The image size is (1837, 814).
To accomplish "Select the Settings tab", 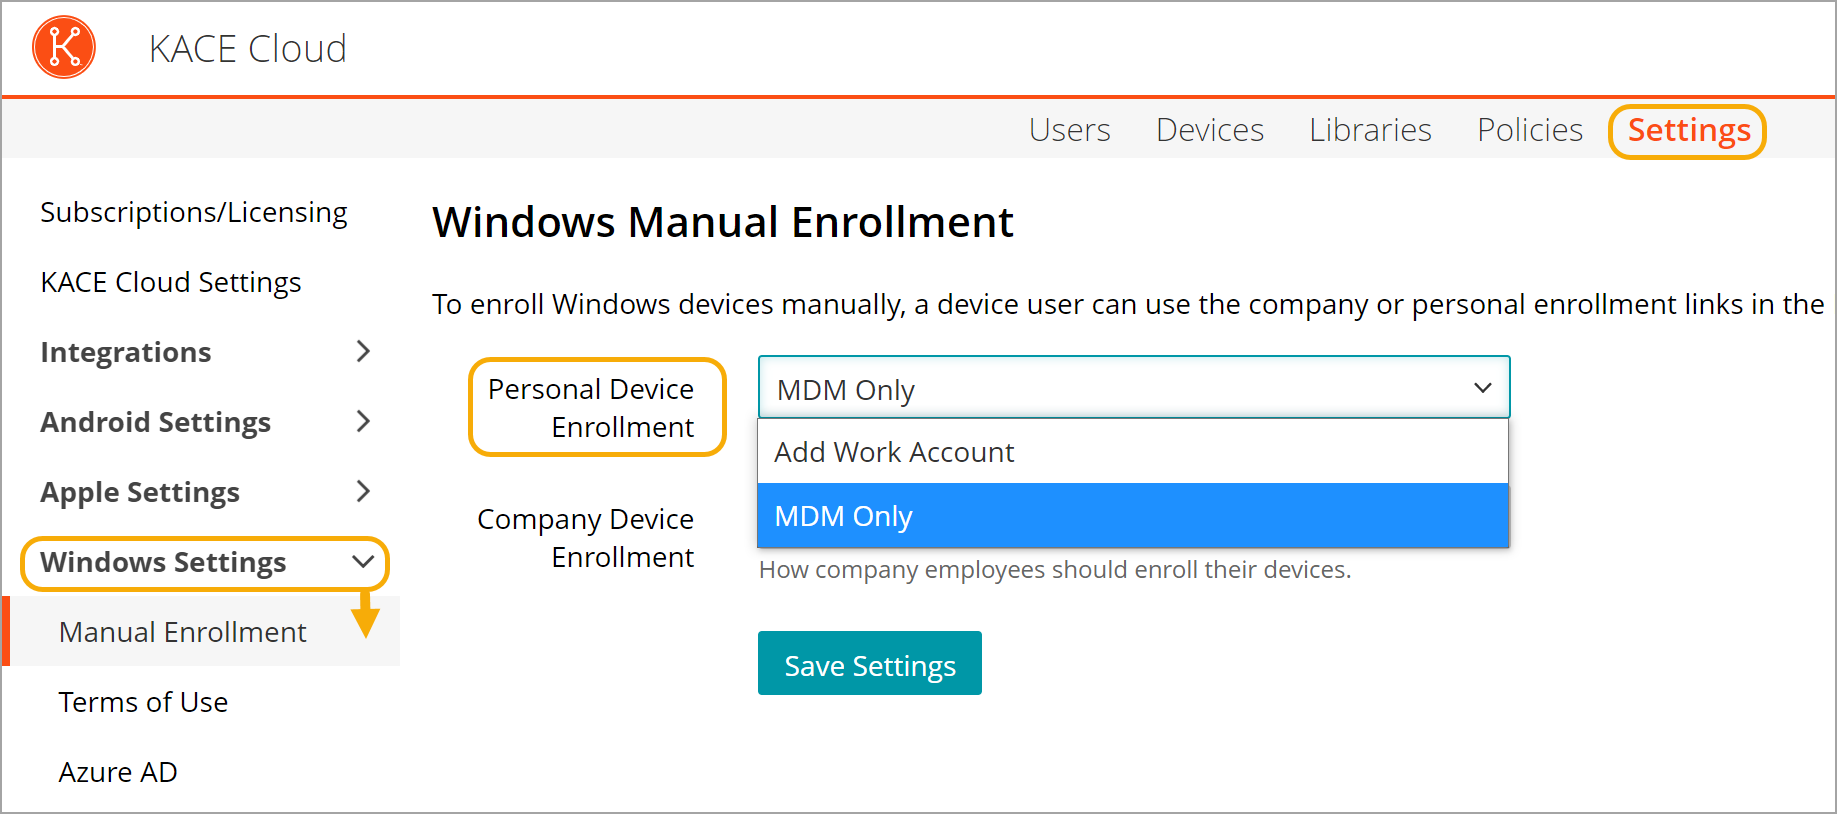I will coord(1688,131).
